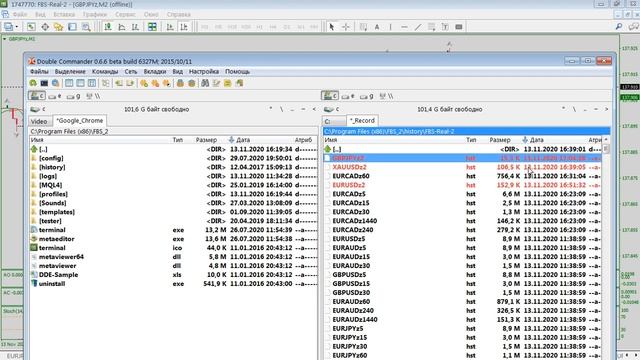The width and height of the screenshot is (640, 360).
Task: Click the left panel path C:\Program Files (x86)\FBS_2
Action: tap(69, 132)
